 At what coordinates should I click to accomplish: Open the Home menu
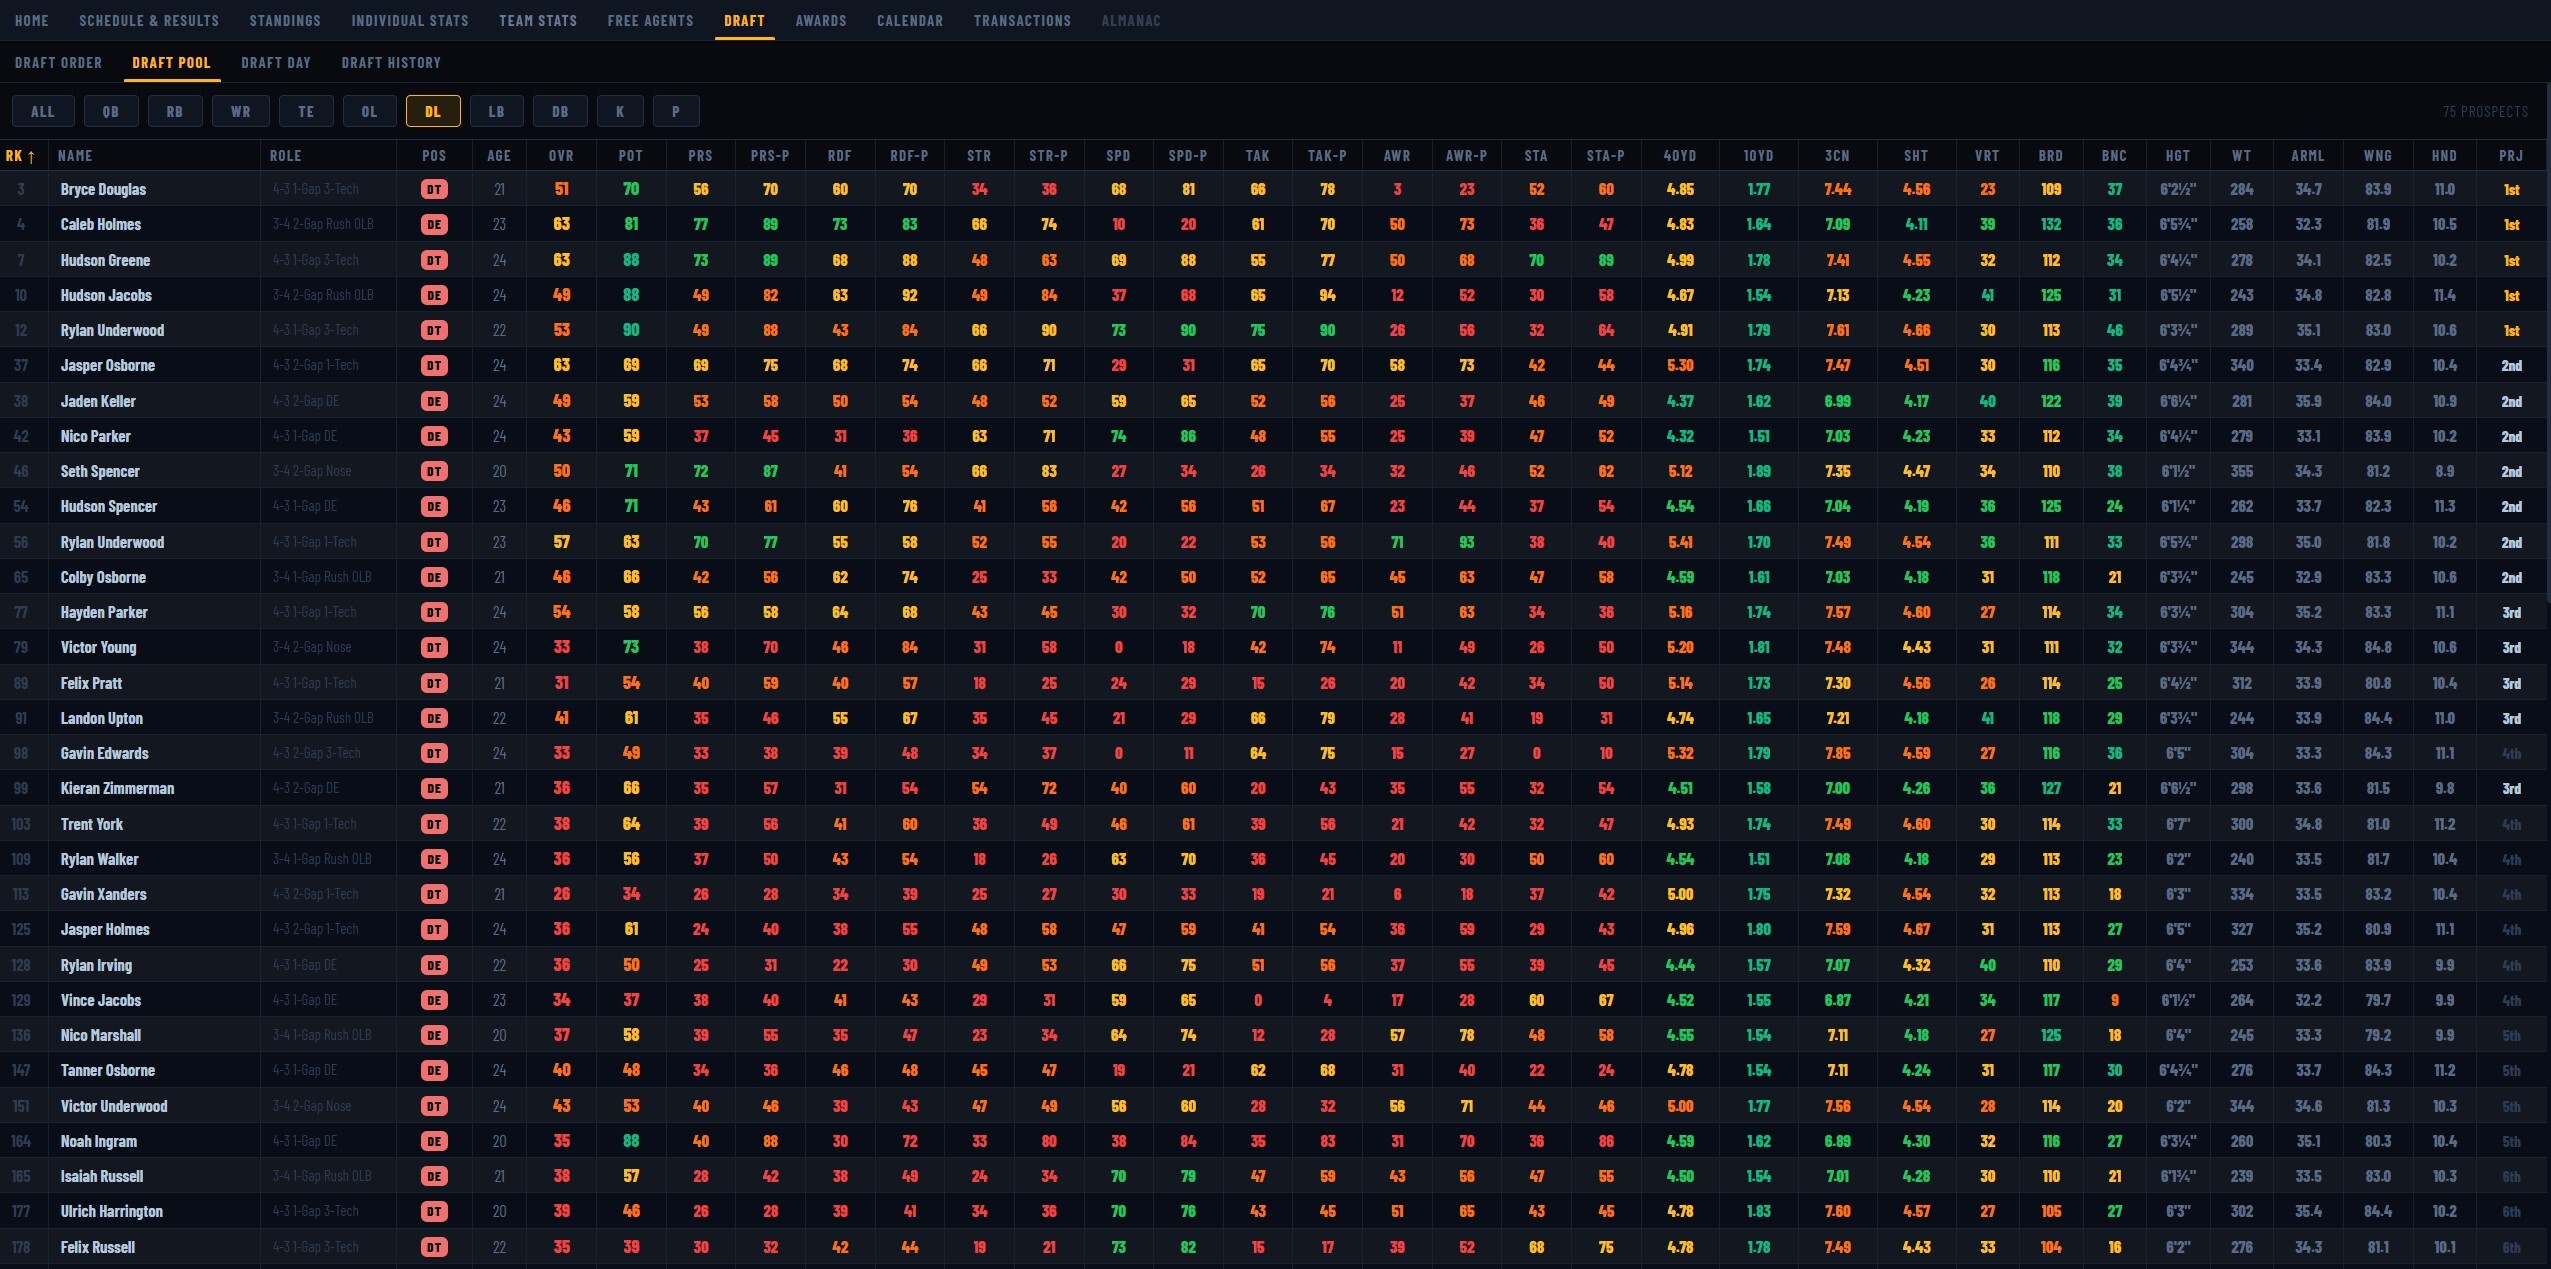(x=32, y=20)
